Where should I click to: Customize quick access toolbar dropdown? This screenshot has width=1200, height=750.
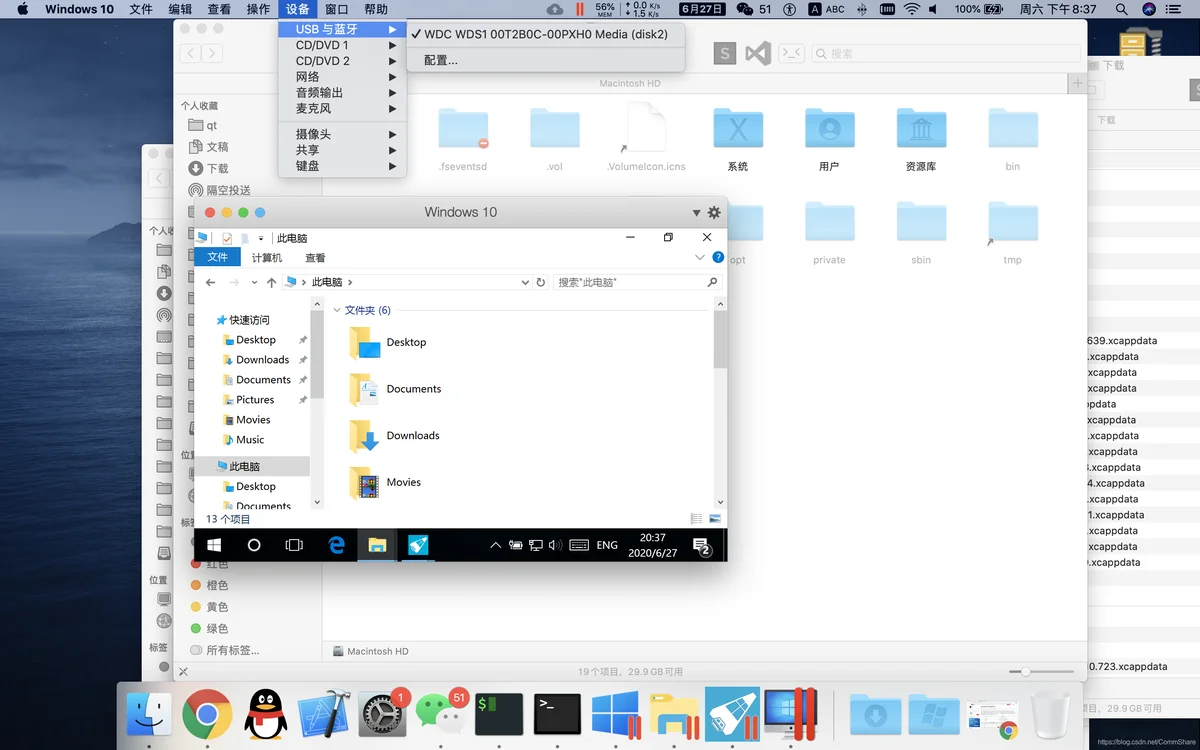[x=261, y=238]
